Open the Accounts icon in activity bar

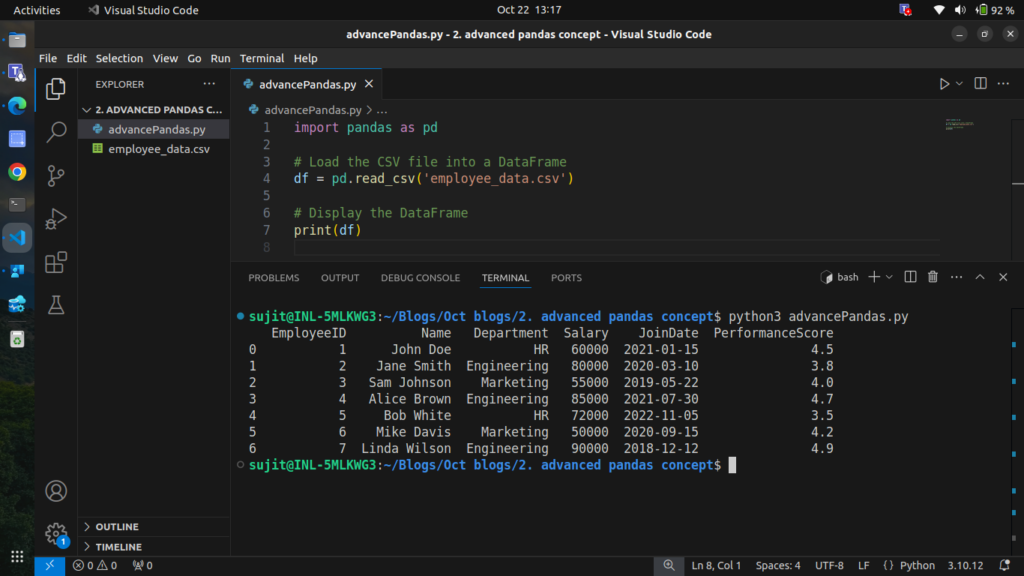[57, 491]
